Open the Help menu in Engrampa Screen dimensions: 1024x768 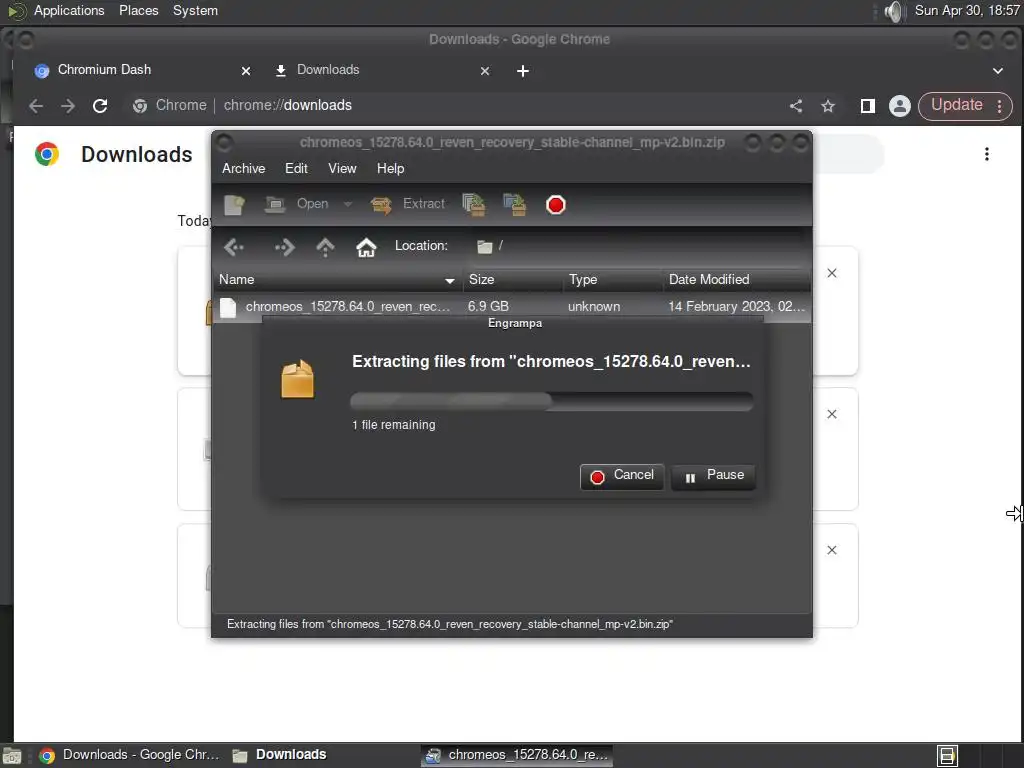tap(391, 168)
